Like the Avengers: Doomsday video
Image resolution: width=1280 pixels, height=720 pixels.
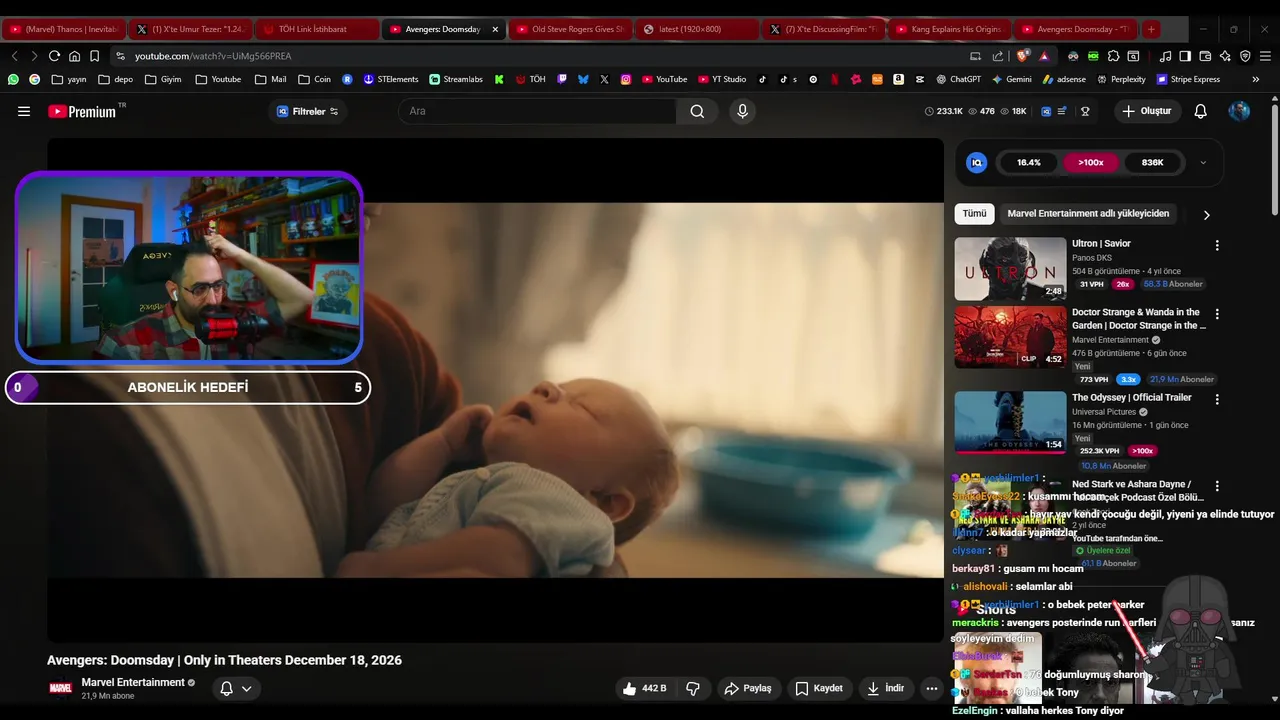point(644,688)
